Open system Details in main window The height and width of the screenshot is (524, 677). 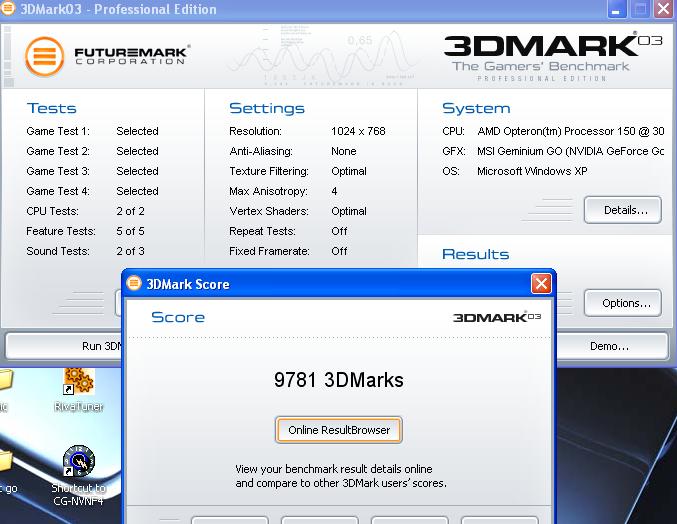tap(623, 210)
